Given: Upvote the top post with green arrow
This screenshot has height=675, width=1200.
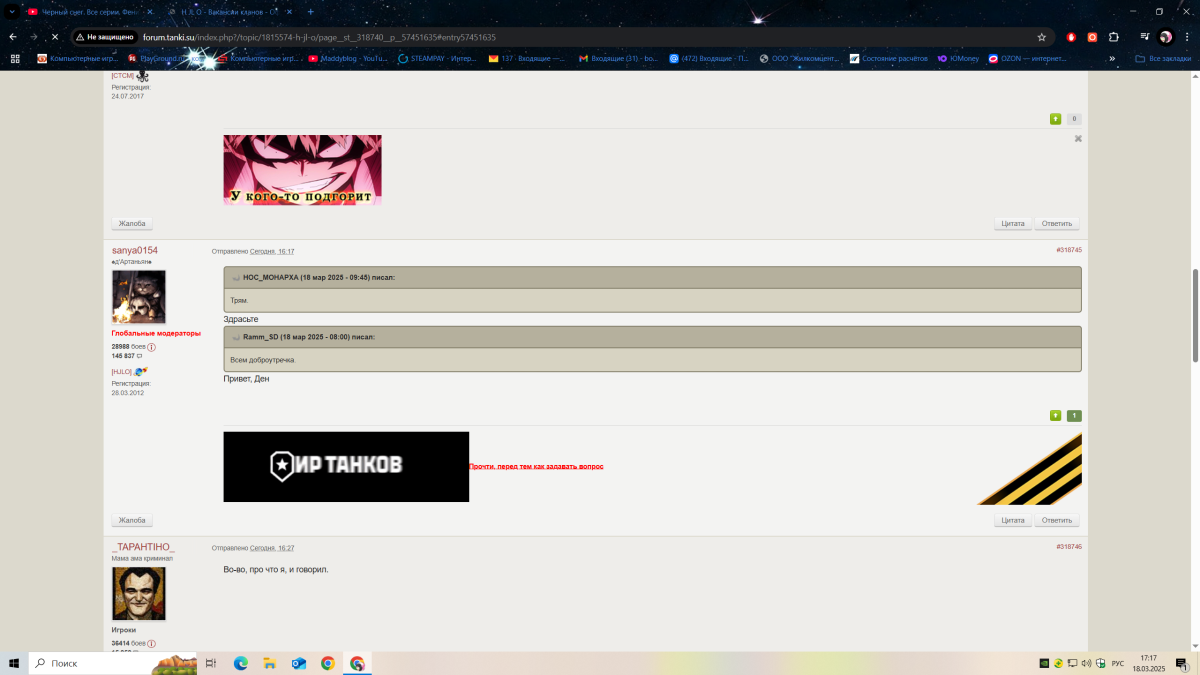Looking at the screenshot, I should click(x=1055, y=119).
